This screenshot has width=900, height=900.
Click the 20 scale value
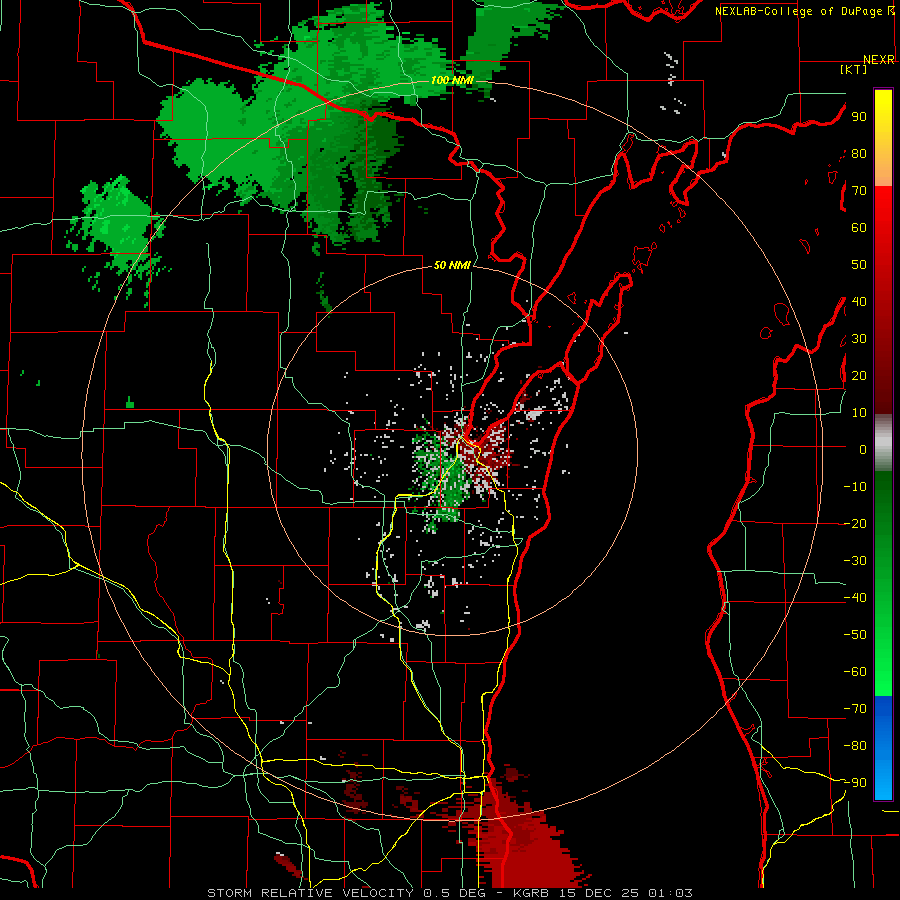pyautogui.click(x=859, y=376)
